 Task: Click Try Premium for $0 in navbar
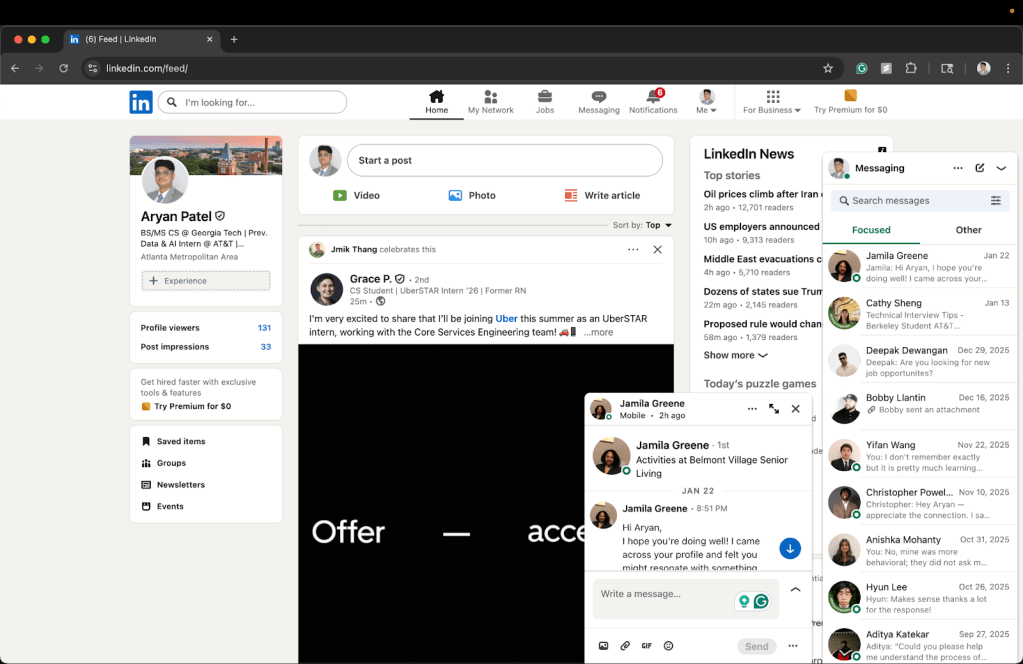850,102
